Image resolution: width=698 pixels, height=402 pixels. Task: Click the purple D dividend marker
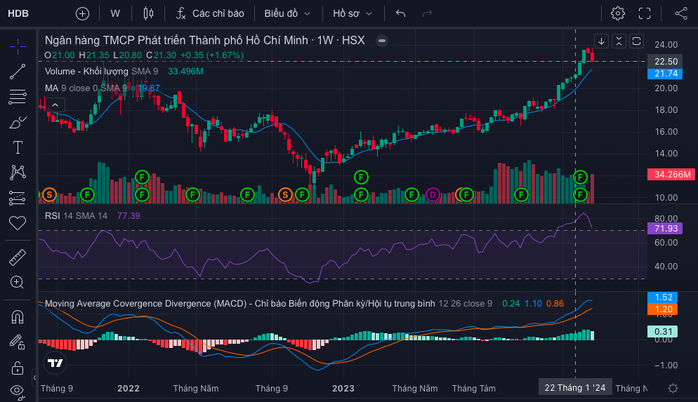433,195
